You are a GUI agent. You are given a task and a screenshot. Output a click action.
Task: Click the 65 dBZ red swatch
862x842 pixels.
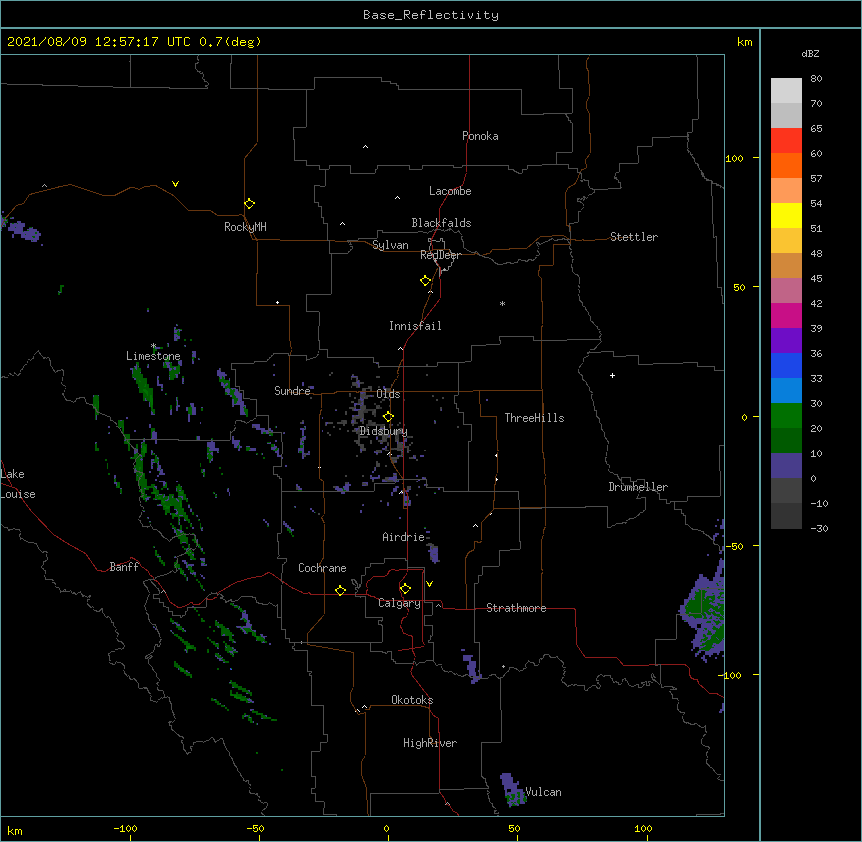[x=786, y=141]
